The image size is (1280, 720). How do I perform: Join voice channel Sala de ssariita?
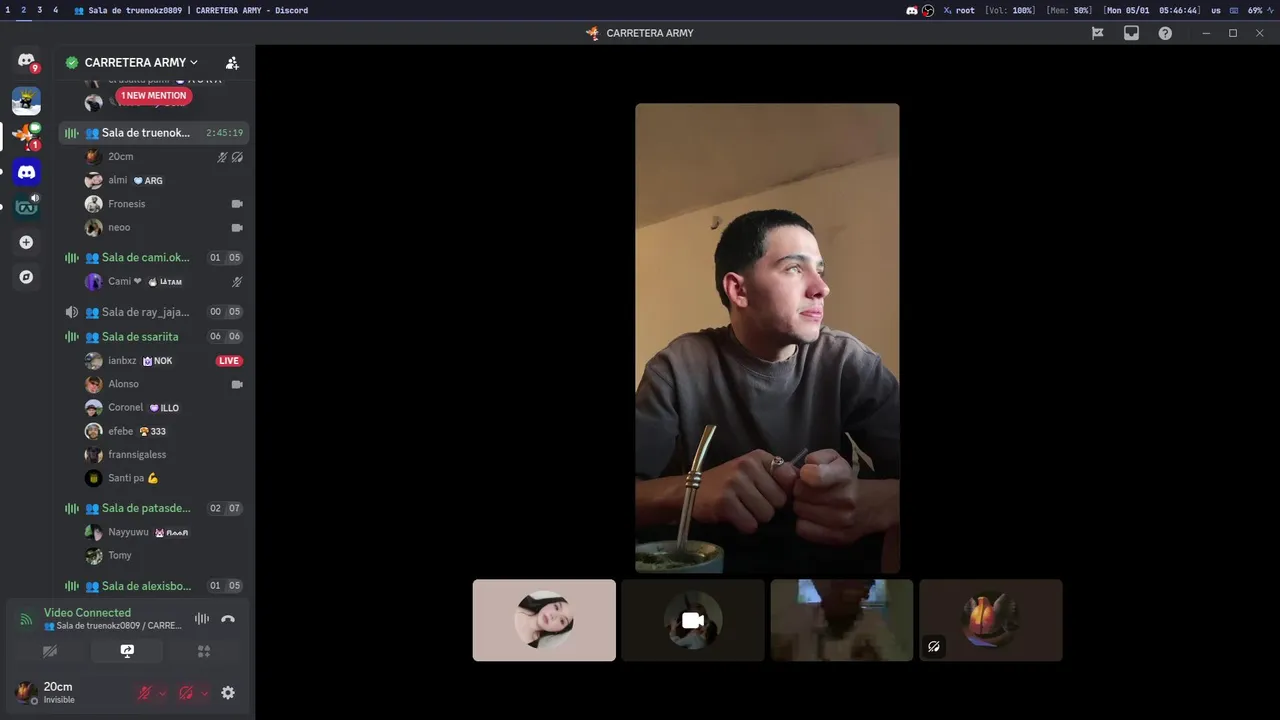coord(154,337)
